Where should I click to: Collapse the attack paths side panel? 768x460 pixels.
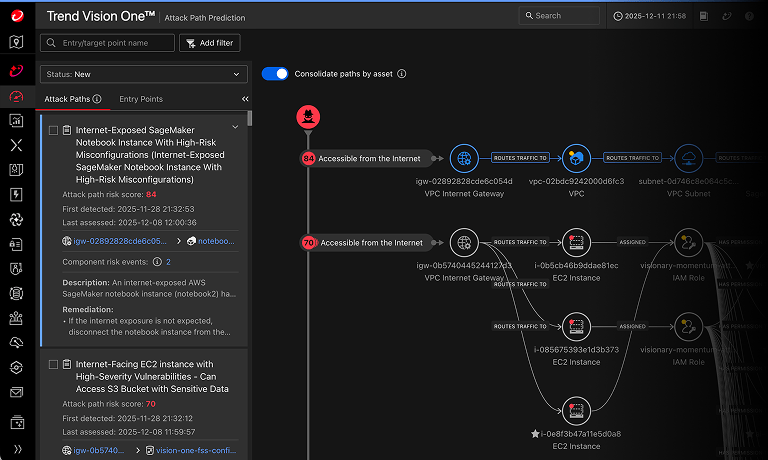click(x=245, y=99)
